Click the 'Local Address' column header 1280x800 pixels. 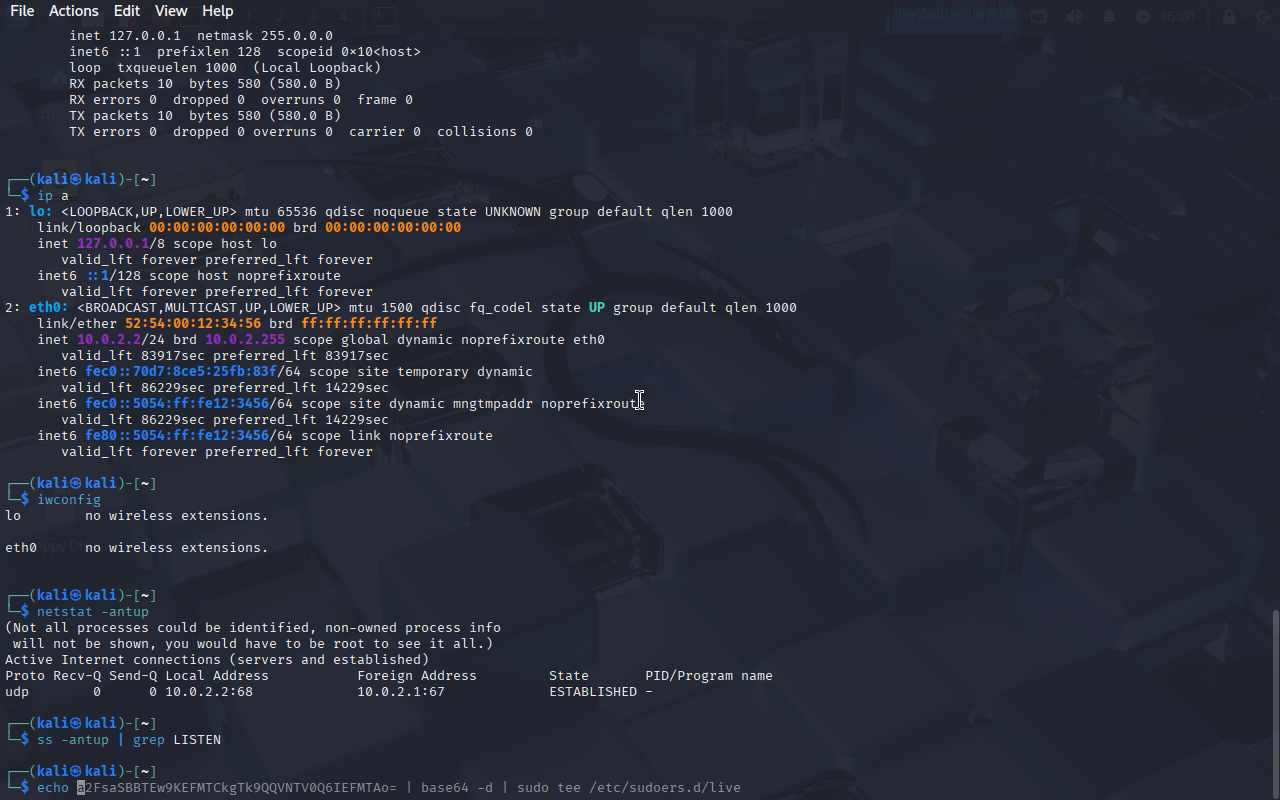click(217, 675)
